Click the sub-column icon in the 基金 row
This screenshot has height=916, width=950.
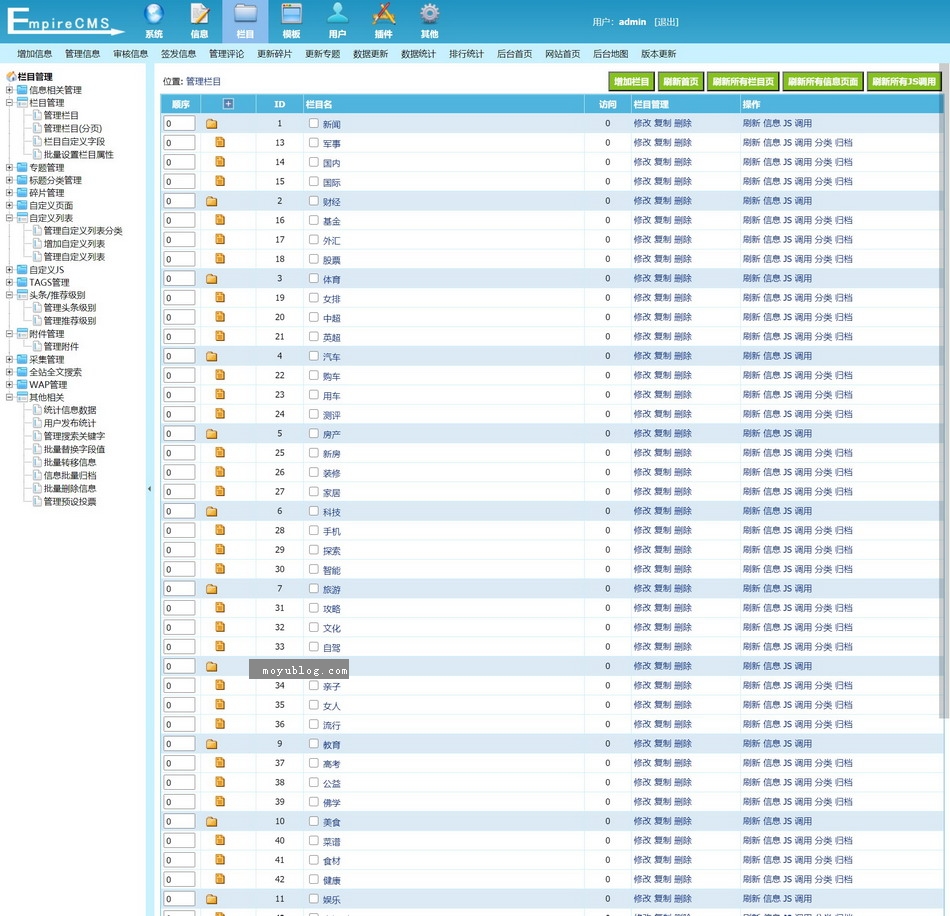220,220
